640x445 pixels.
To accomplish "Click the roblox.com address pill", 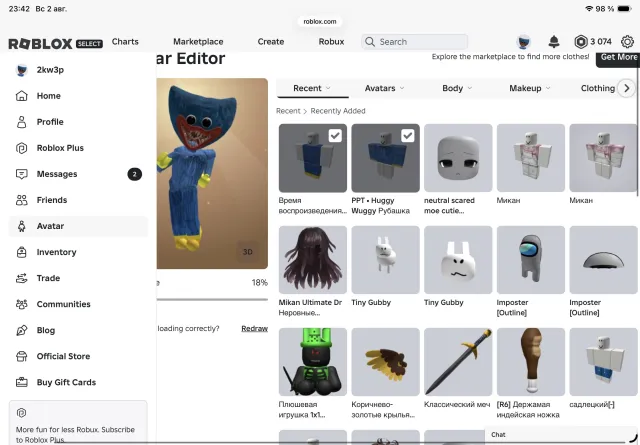I will (x=320, y=21).
